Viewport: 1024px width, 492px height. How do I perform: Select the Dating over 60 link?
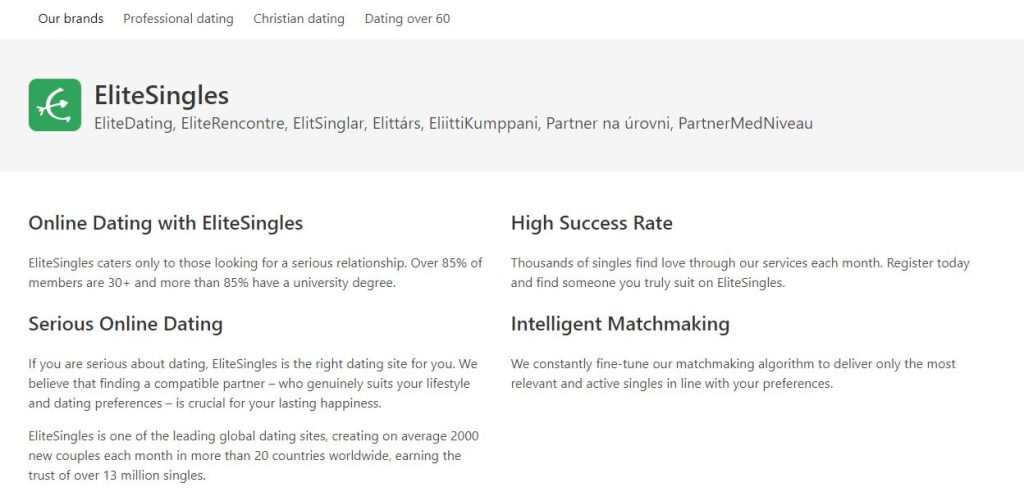click(408, 19)
